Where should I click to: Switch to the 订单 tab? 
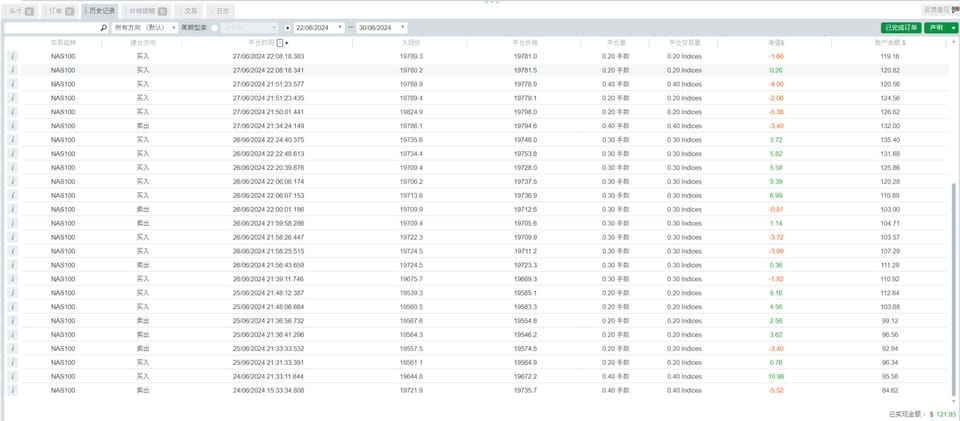62,10
